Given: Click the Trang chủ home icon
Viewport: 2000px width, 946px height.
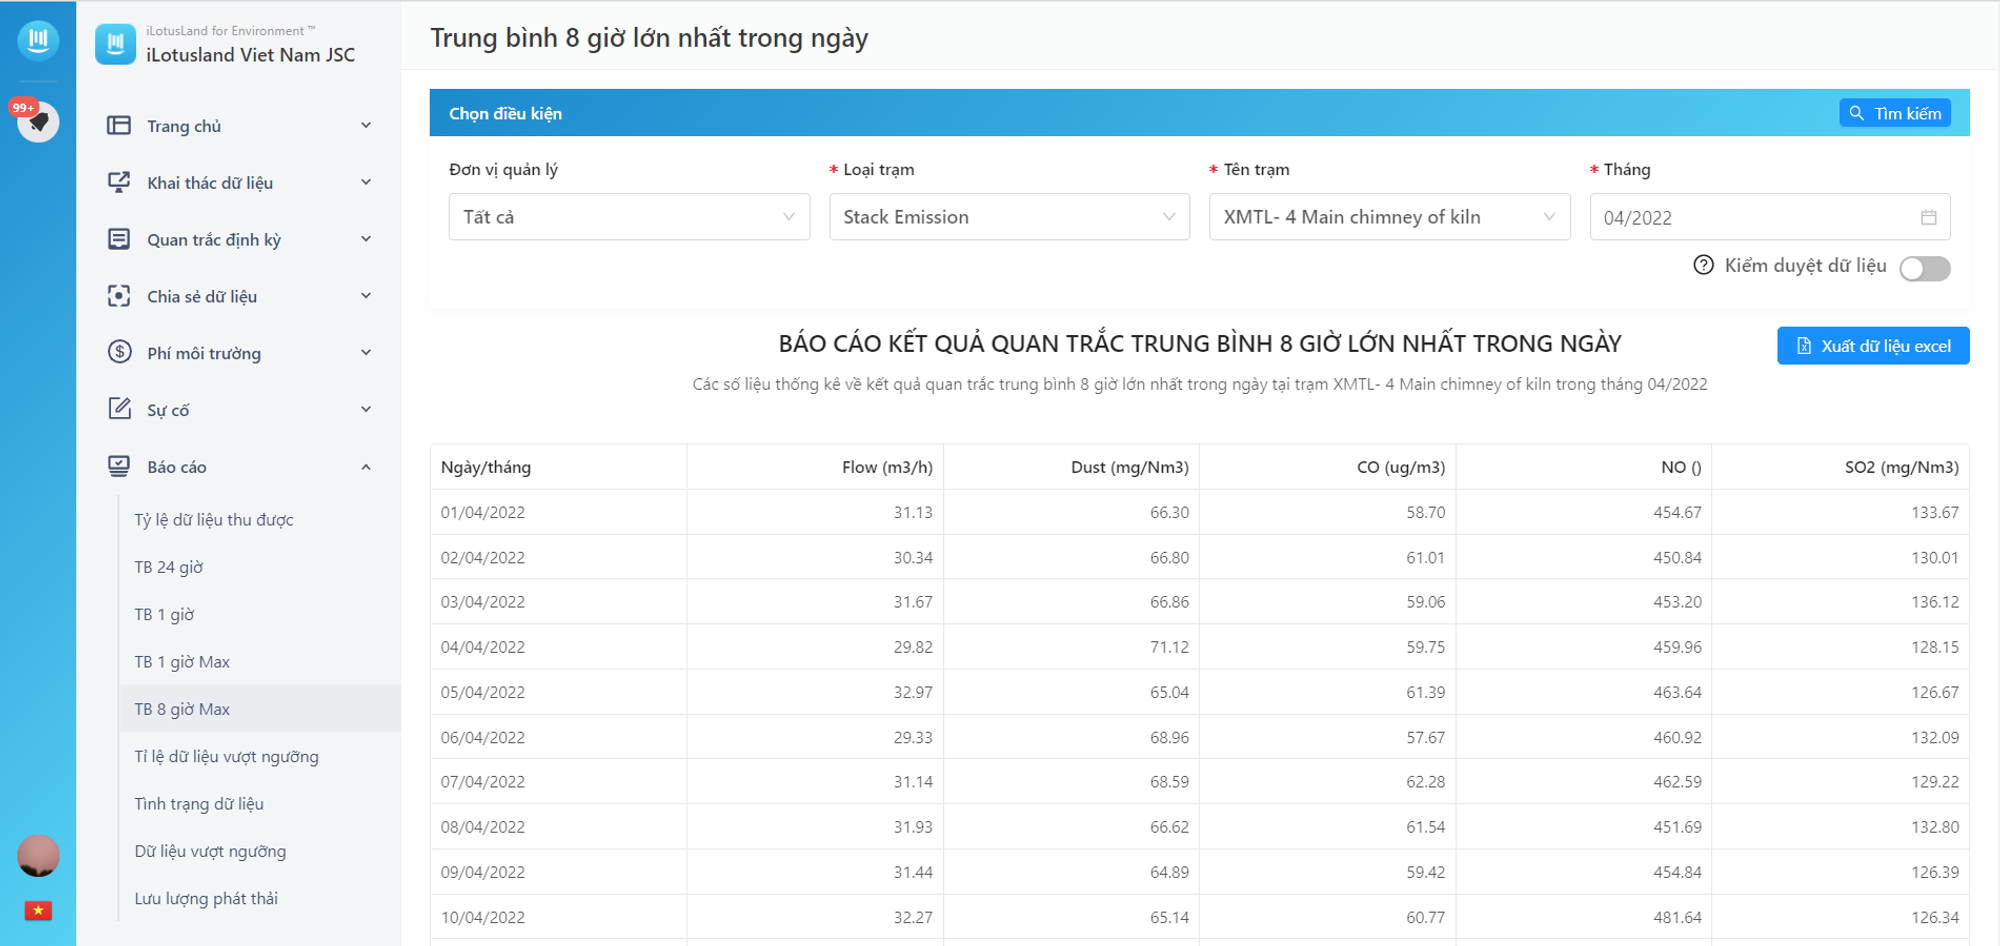Looking at the screenshot, I should [119, 125].
